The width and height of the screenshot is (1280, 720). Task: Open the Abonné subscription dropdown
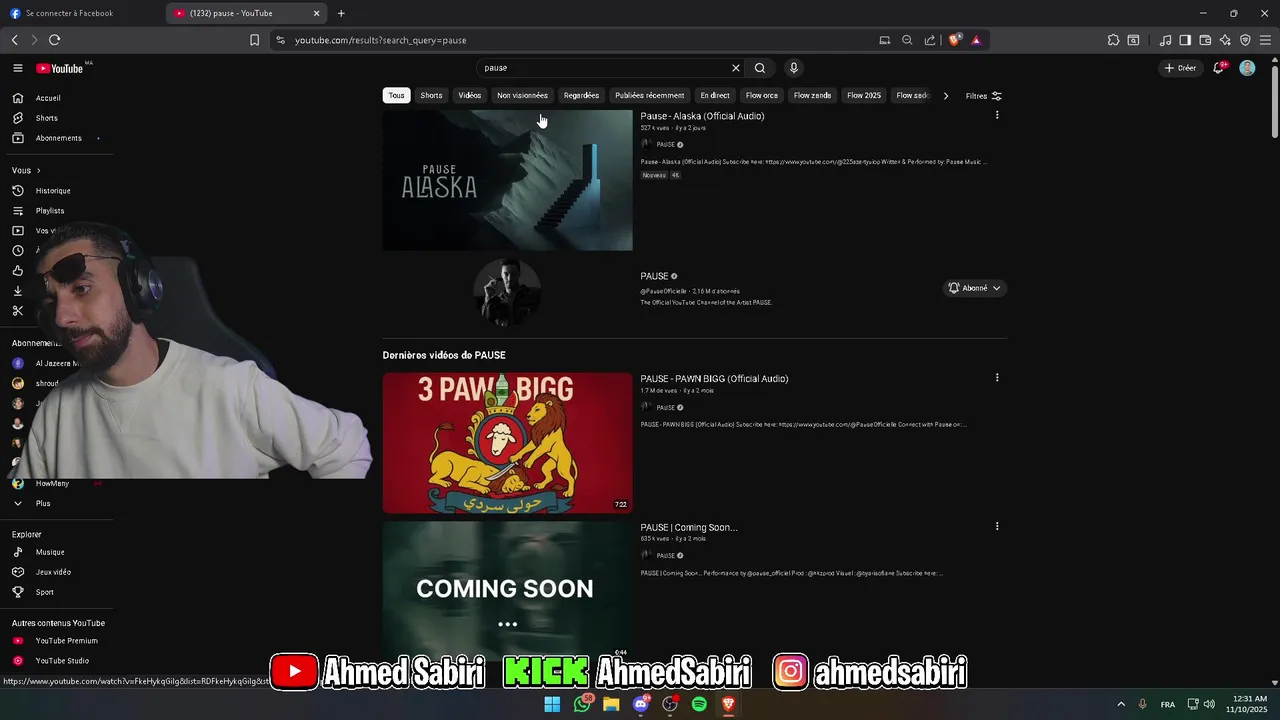(x=974, y=288)
